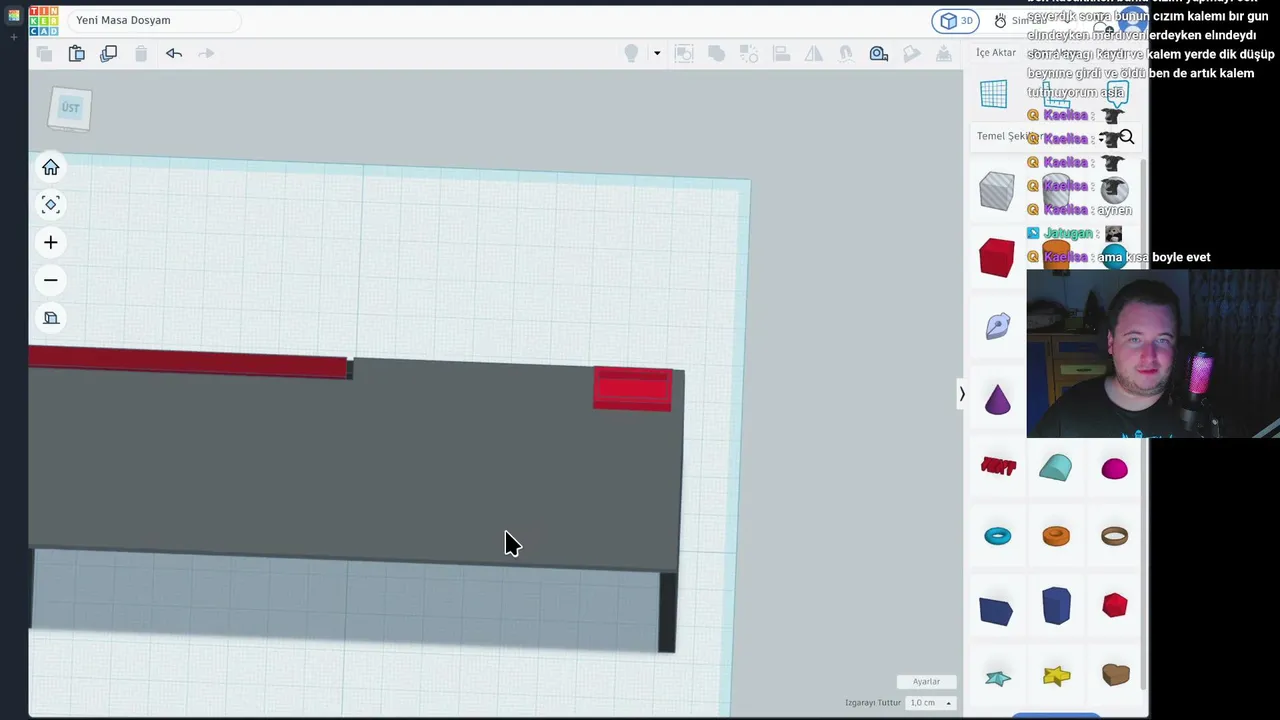Viewport: 1280px width, 720px height.
Task: Select the Workplane grid tool
Action: click(x=994, y=94)
